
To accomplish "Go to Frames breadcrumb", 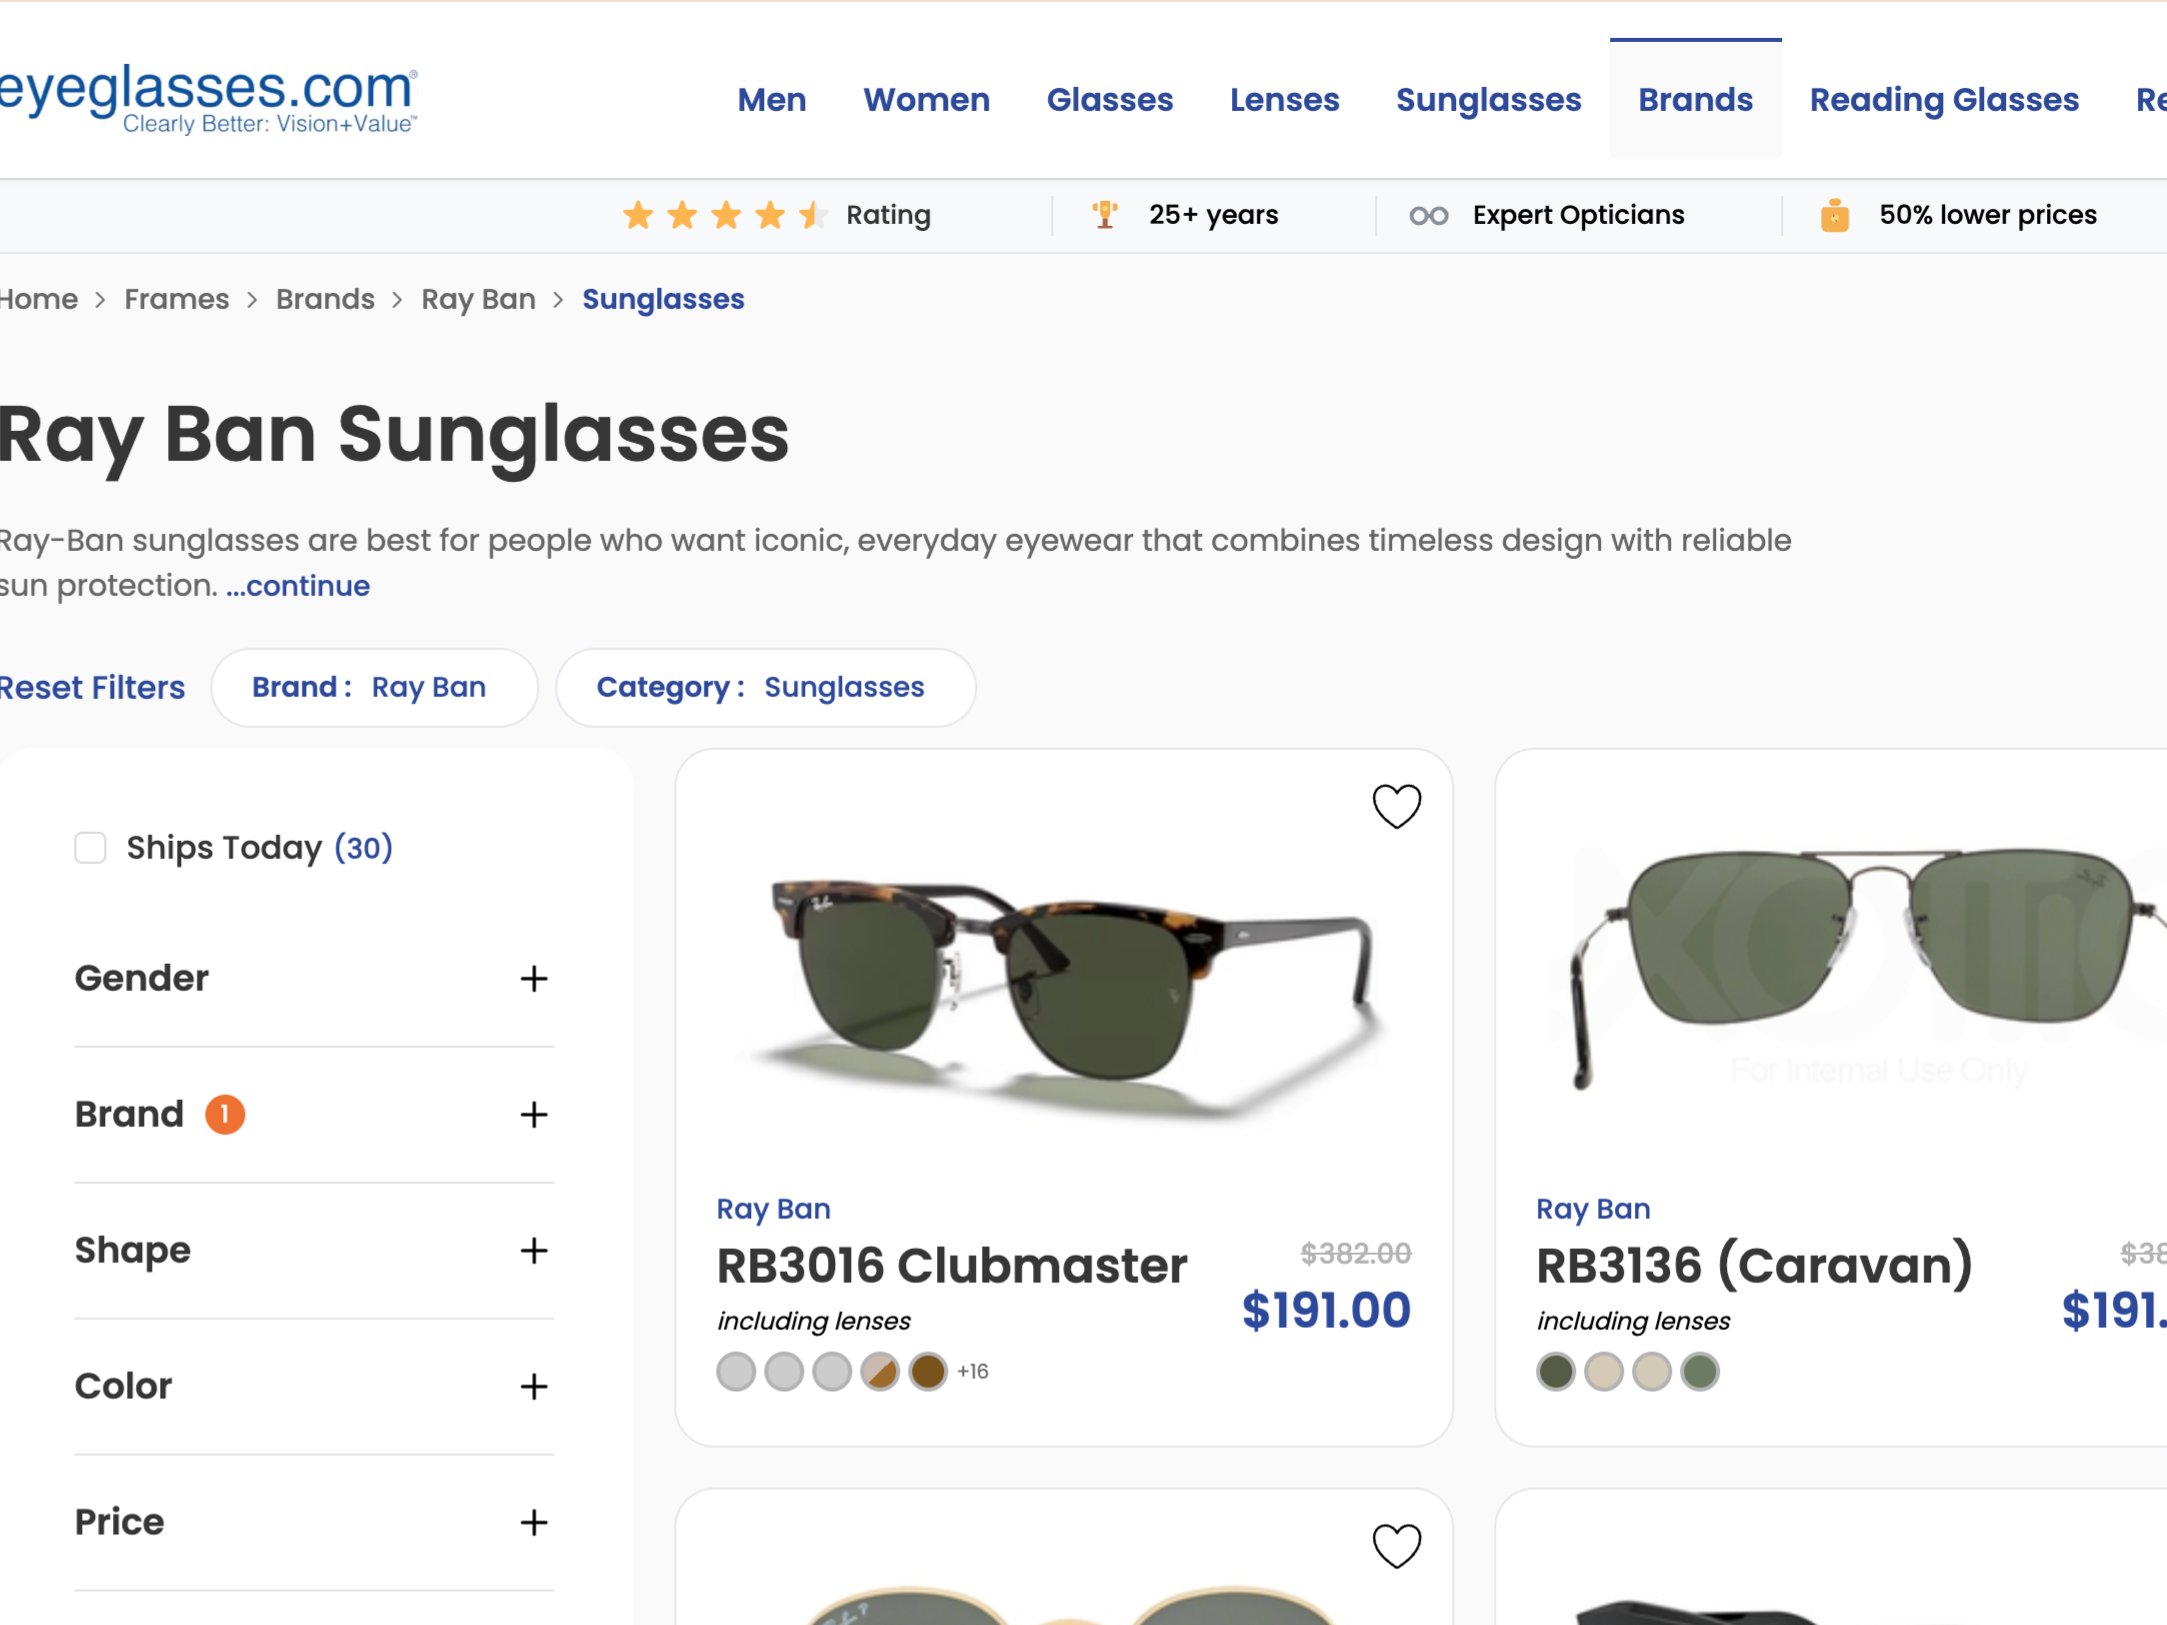I will click(x=177, y=299).
